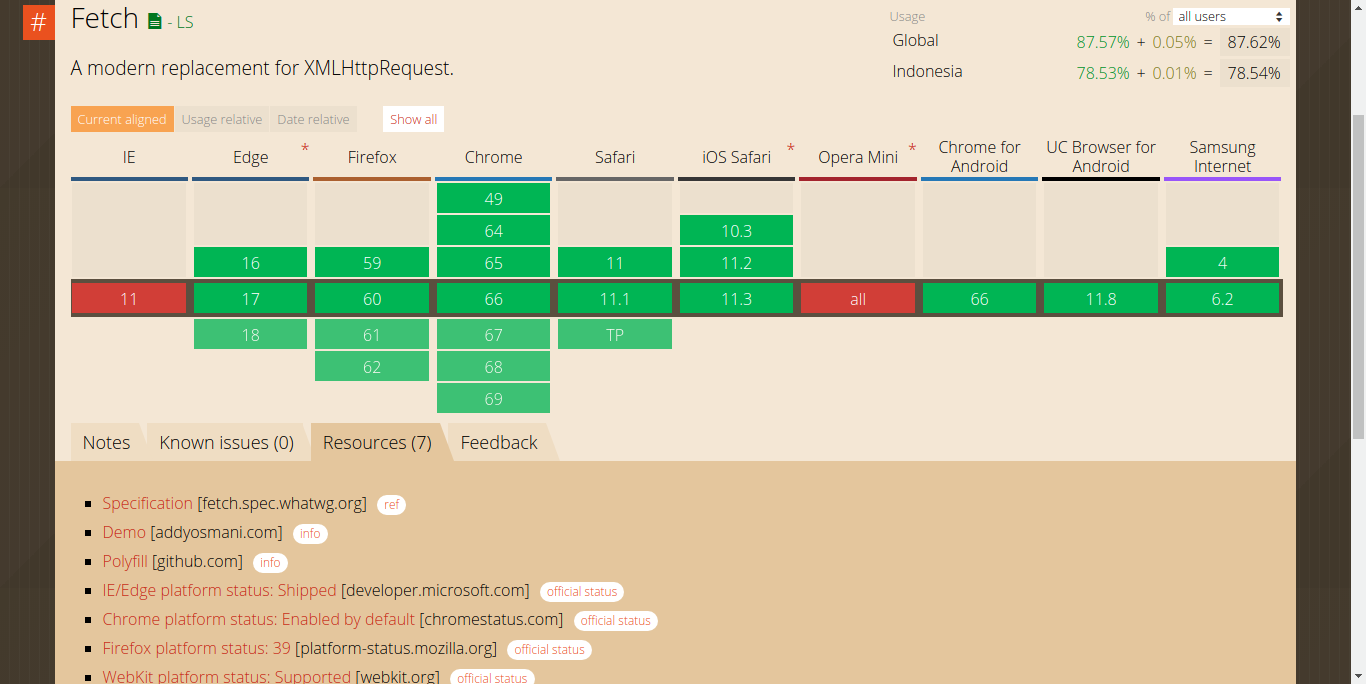Open the Demo link on addyosmani.com

[x=122, y=532]
